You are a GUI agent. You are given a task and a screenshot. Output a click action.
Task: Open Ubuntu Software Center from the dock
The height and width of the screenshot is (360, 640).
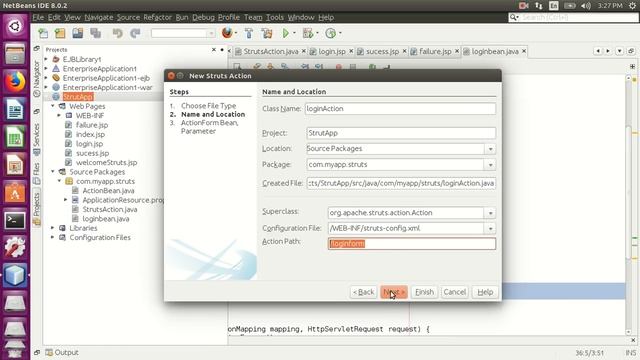coord(15,193)
